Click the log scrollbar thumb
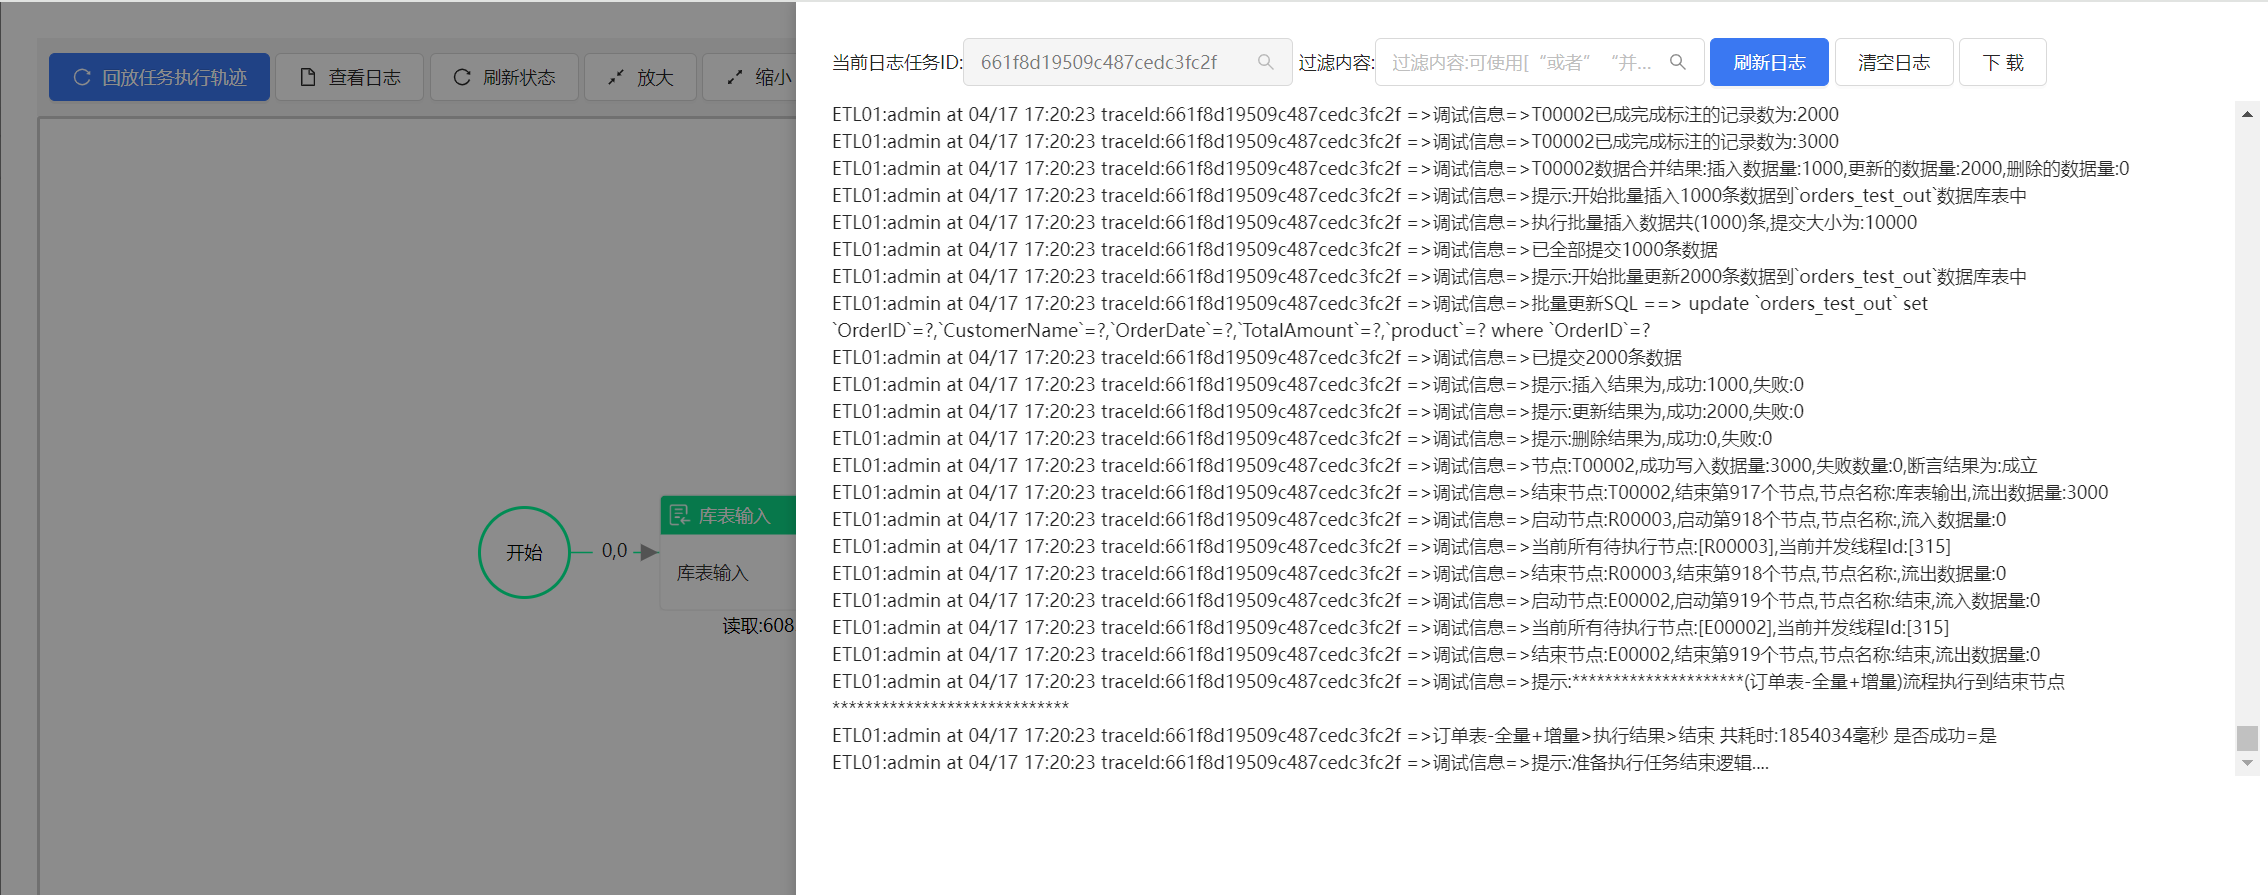This screenshot has height=895, width=2268. click(2247, 738)
